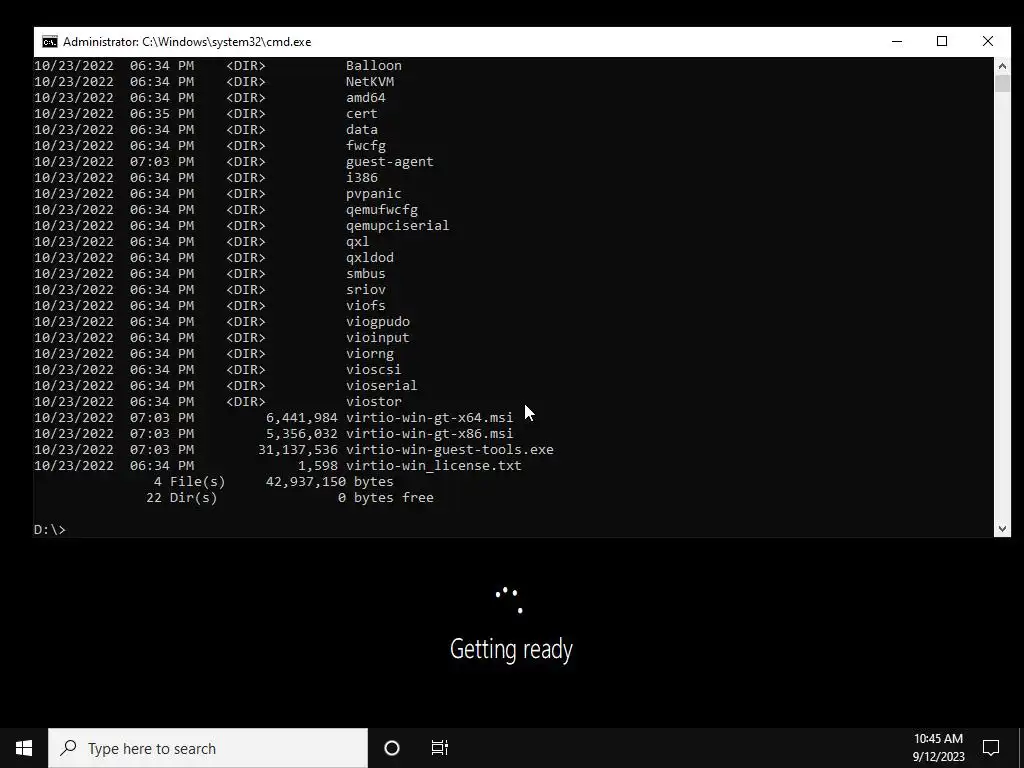This screenshot has width=1024, height=768.
Task: Click the data directory entry
Action: coord(362,129)
